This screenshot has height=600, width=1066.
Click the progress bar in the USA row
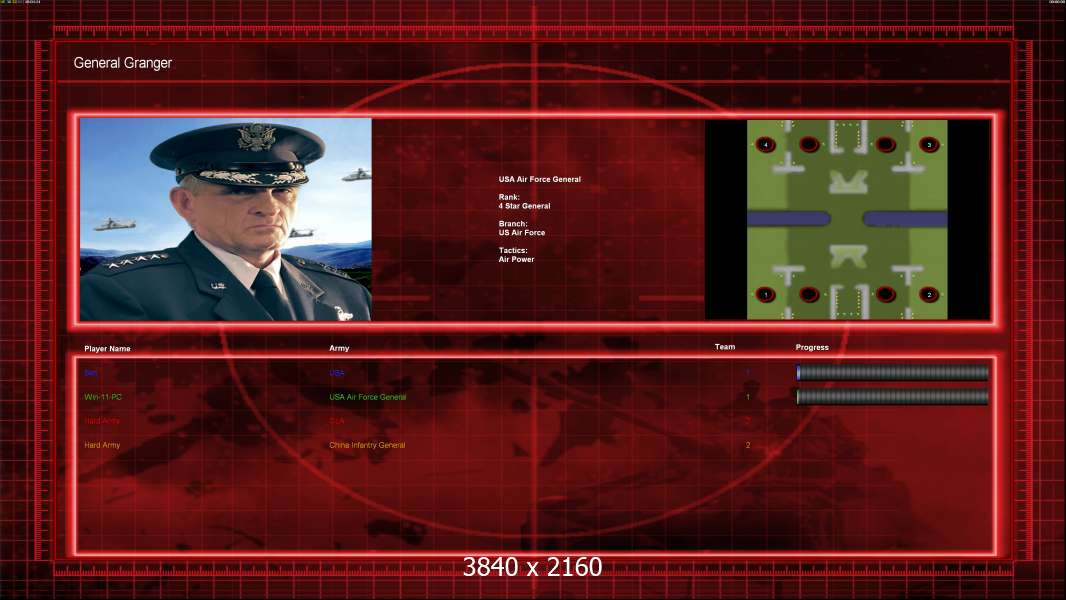(x=893, y=372)
